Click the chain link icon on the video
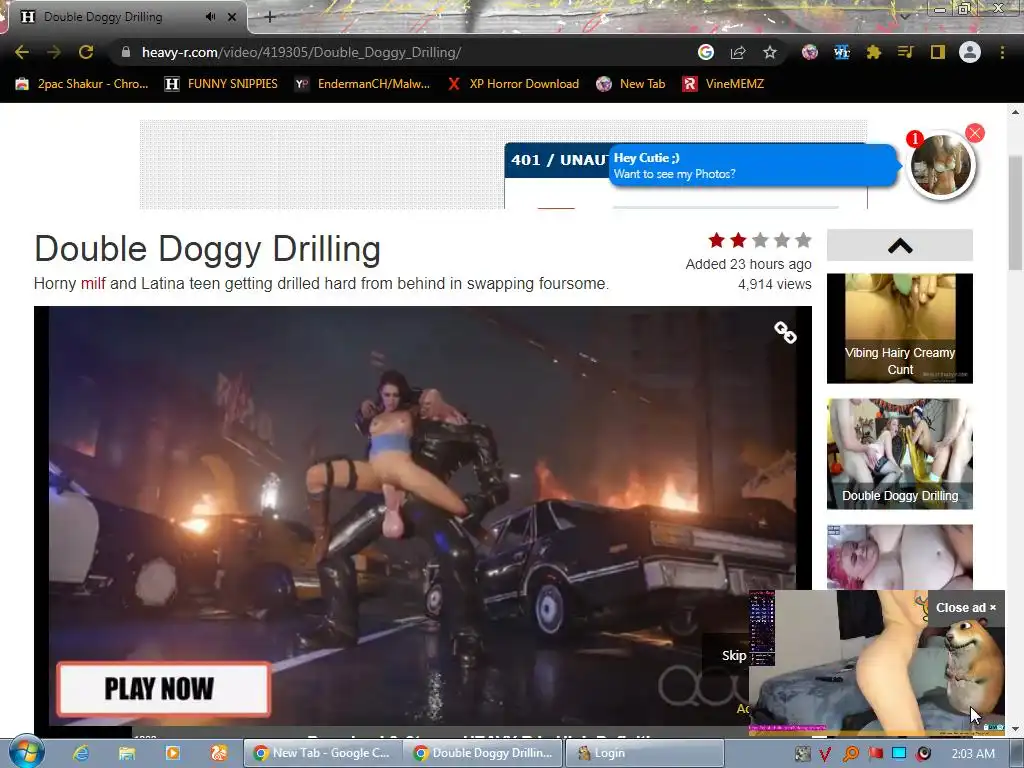 click(785, 332)
